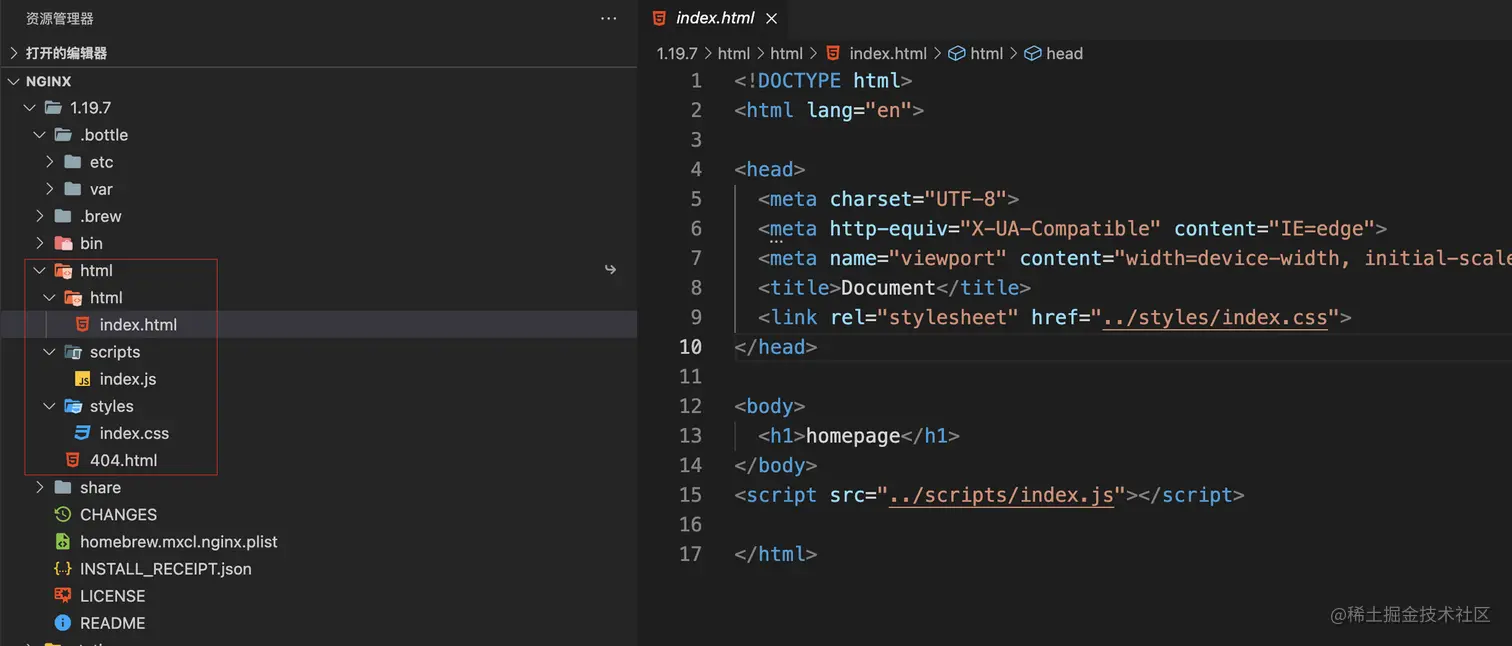Click the "stylesheet" rel value
Screen dimensions: 1512x646
[x=947, y=318]
